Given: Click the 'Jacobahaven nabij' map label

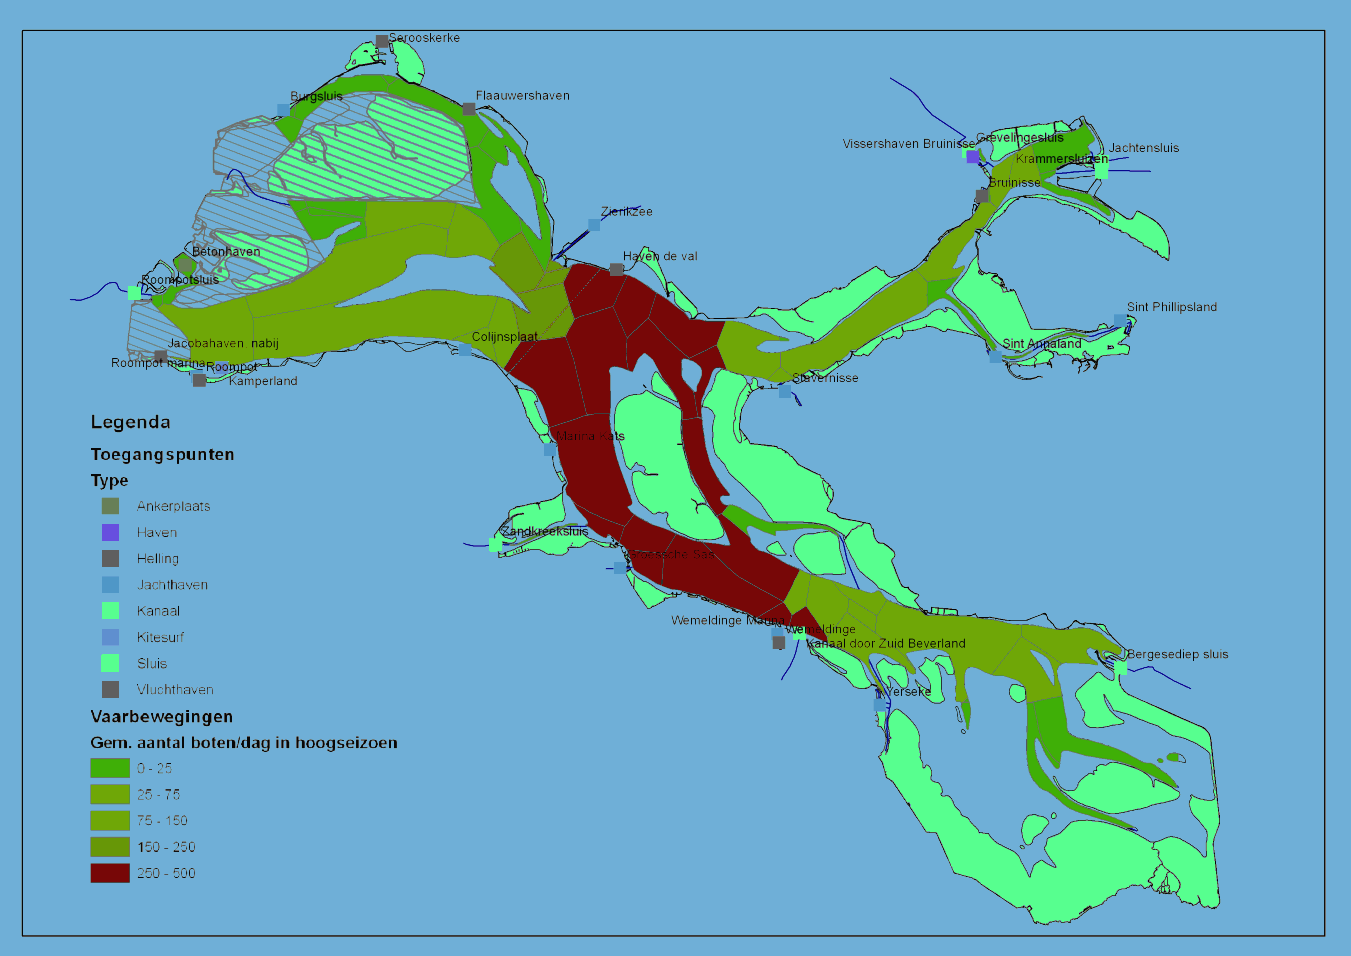Looking at the screenshot, I should click(223, 343).
